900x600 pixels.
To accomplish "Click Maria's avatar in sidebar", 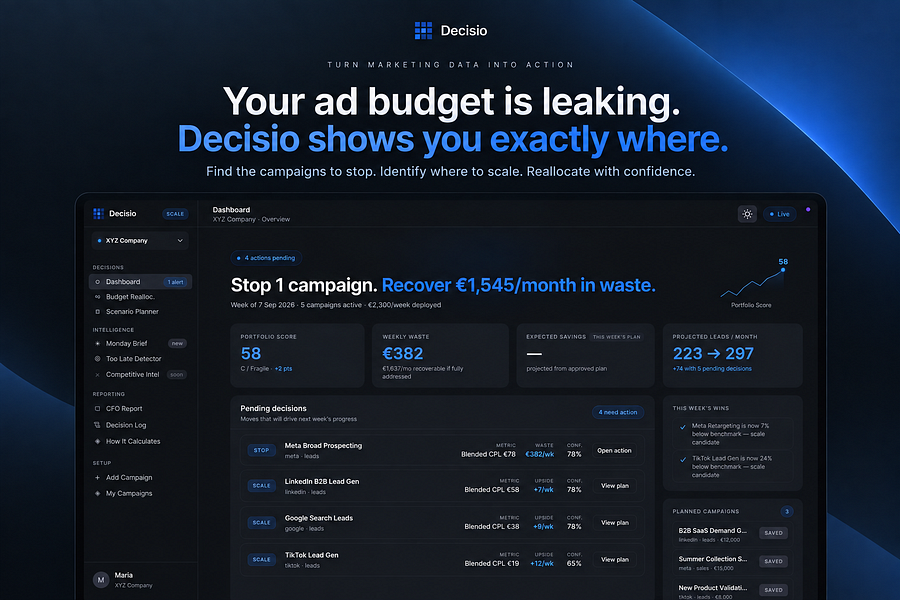I will (101, 580).
